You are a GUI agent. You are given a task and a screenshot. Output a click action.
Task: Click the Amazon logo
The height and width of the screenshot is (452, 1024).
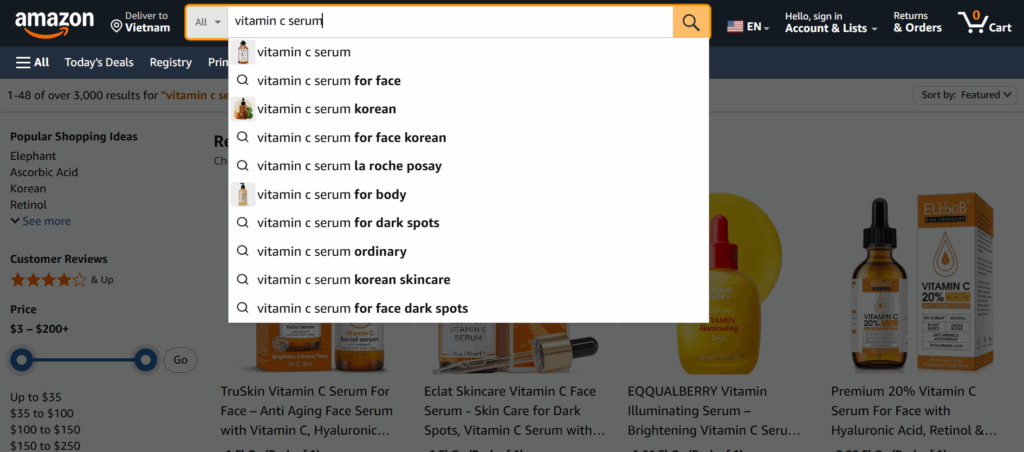coord(54,22)
